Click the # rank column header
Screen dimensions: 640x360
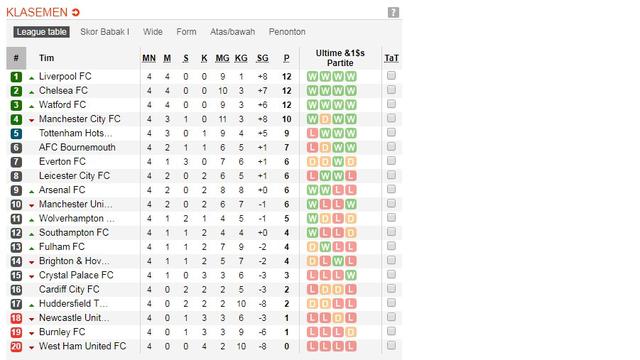(x=16, y=58)
